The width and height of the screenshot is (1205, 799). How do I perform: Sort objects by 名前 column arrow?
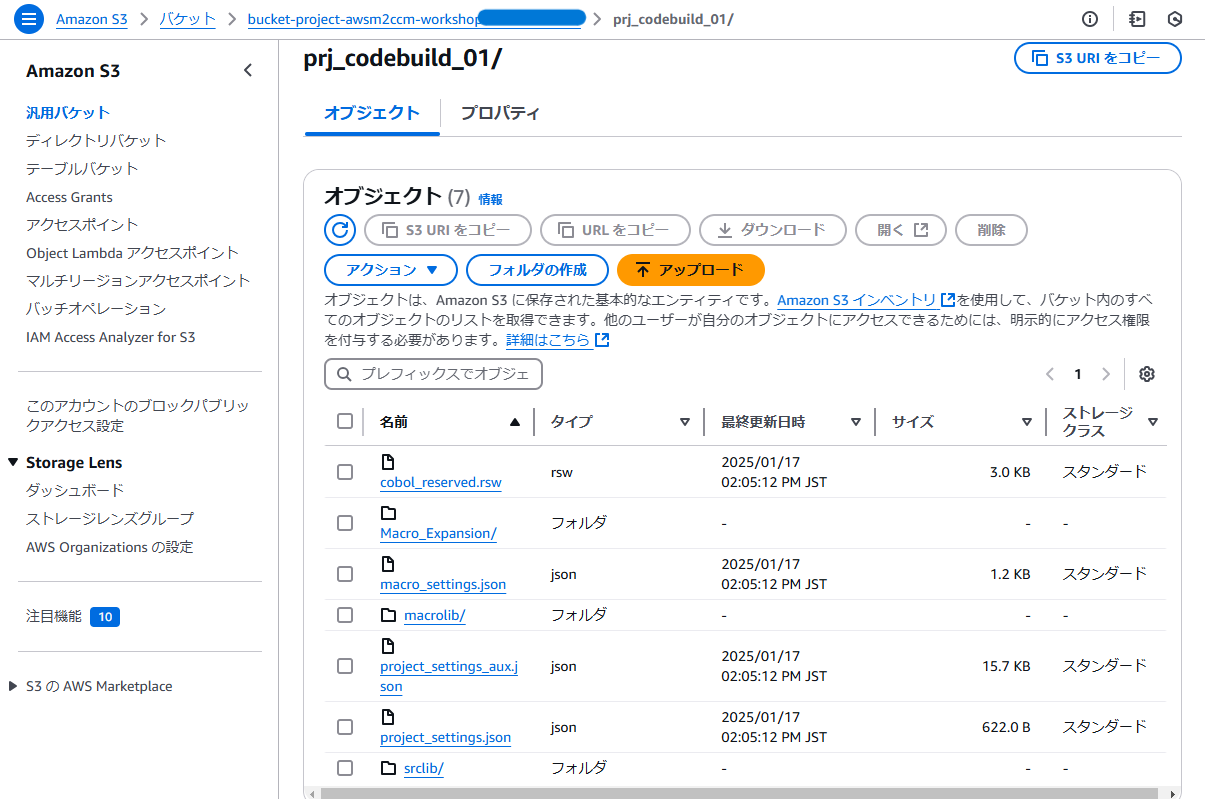pyautogui.click(x=515, y=422)
